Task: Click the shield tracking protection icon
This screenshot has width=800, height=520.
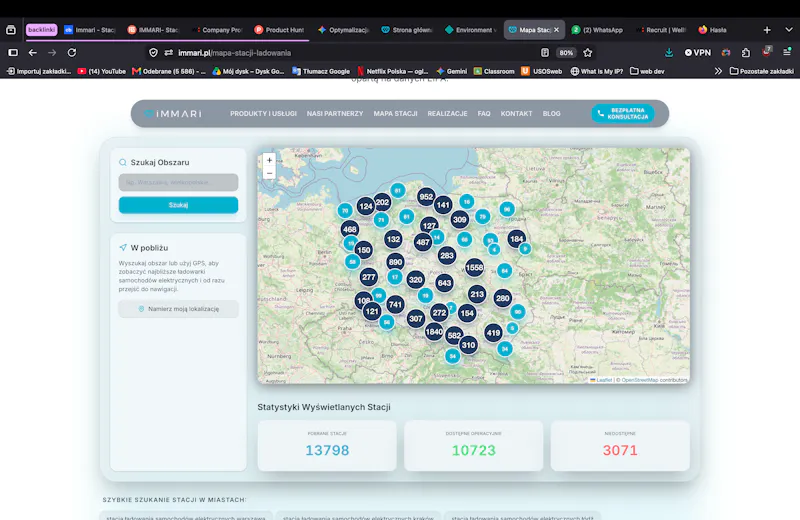Action: [153, 53]
